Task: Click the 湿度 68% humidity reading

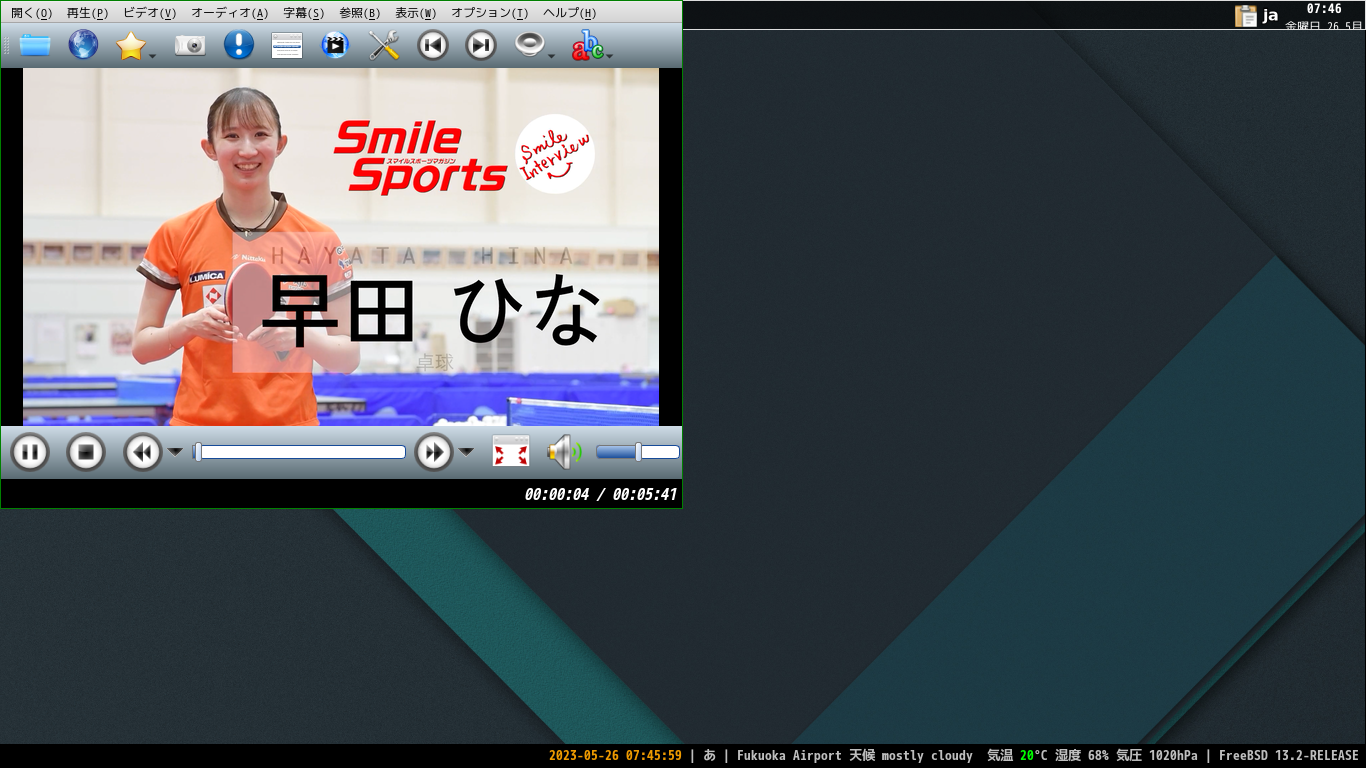Action: pyautogui.click(x=1082, y=756)
